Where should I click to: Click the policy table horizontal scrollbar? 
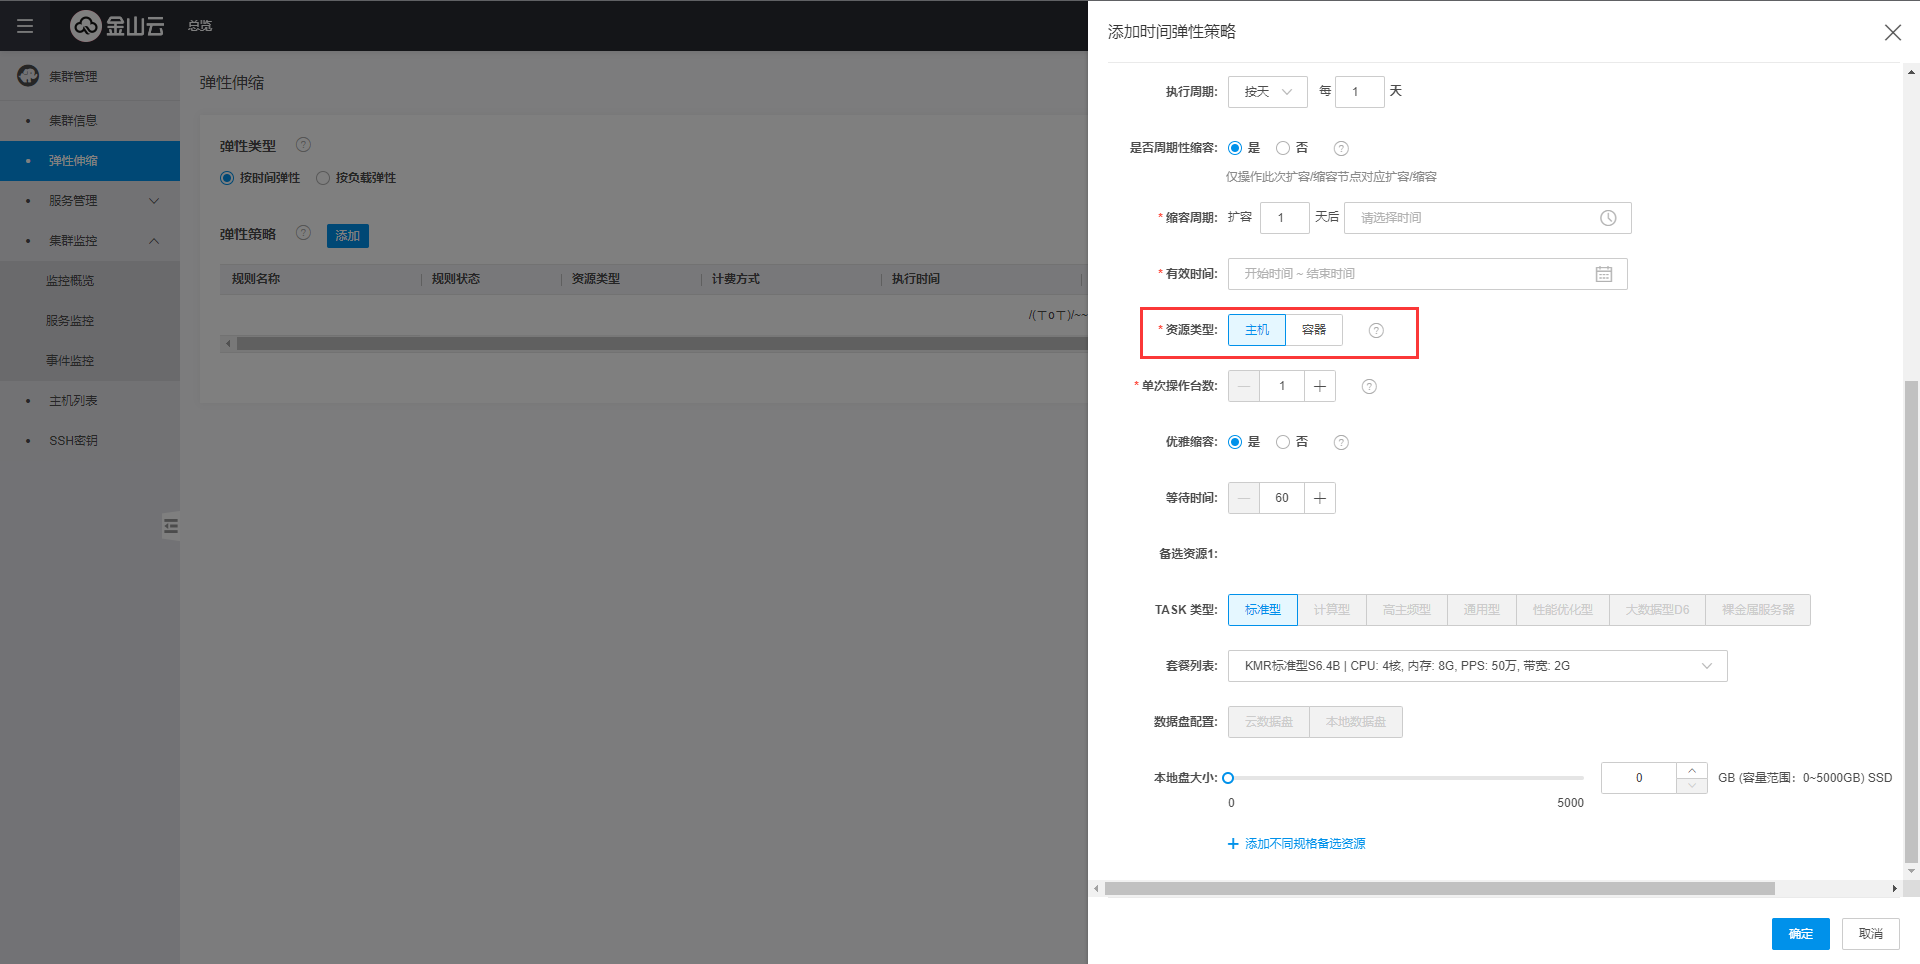(662, 344)
